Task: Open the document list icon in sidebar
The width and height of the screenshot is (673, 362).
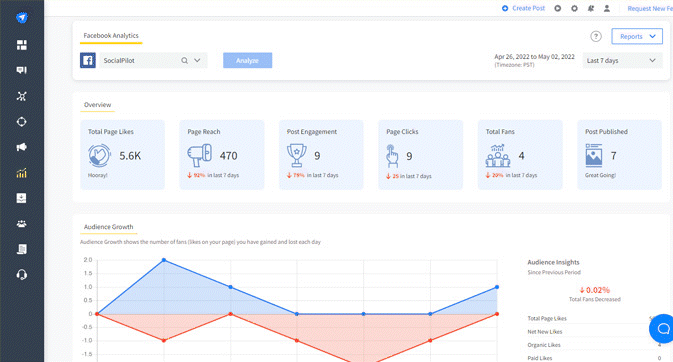Action: (x=21, y=249)
